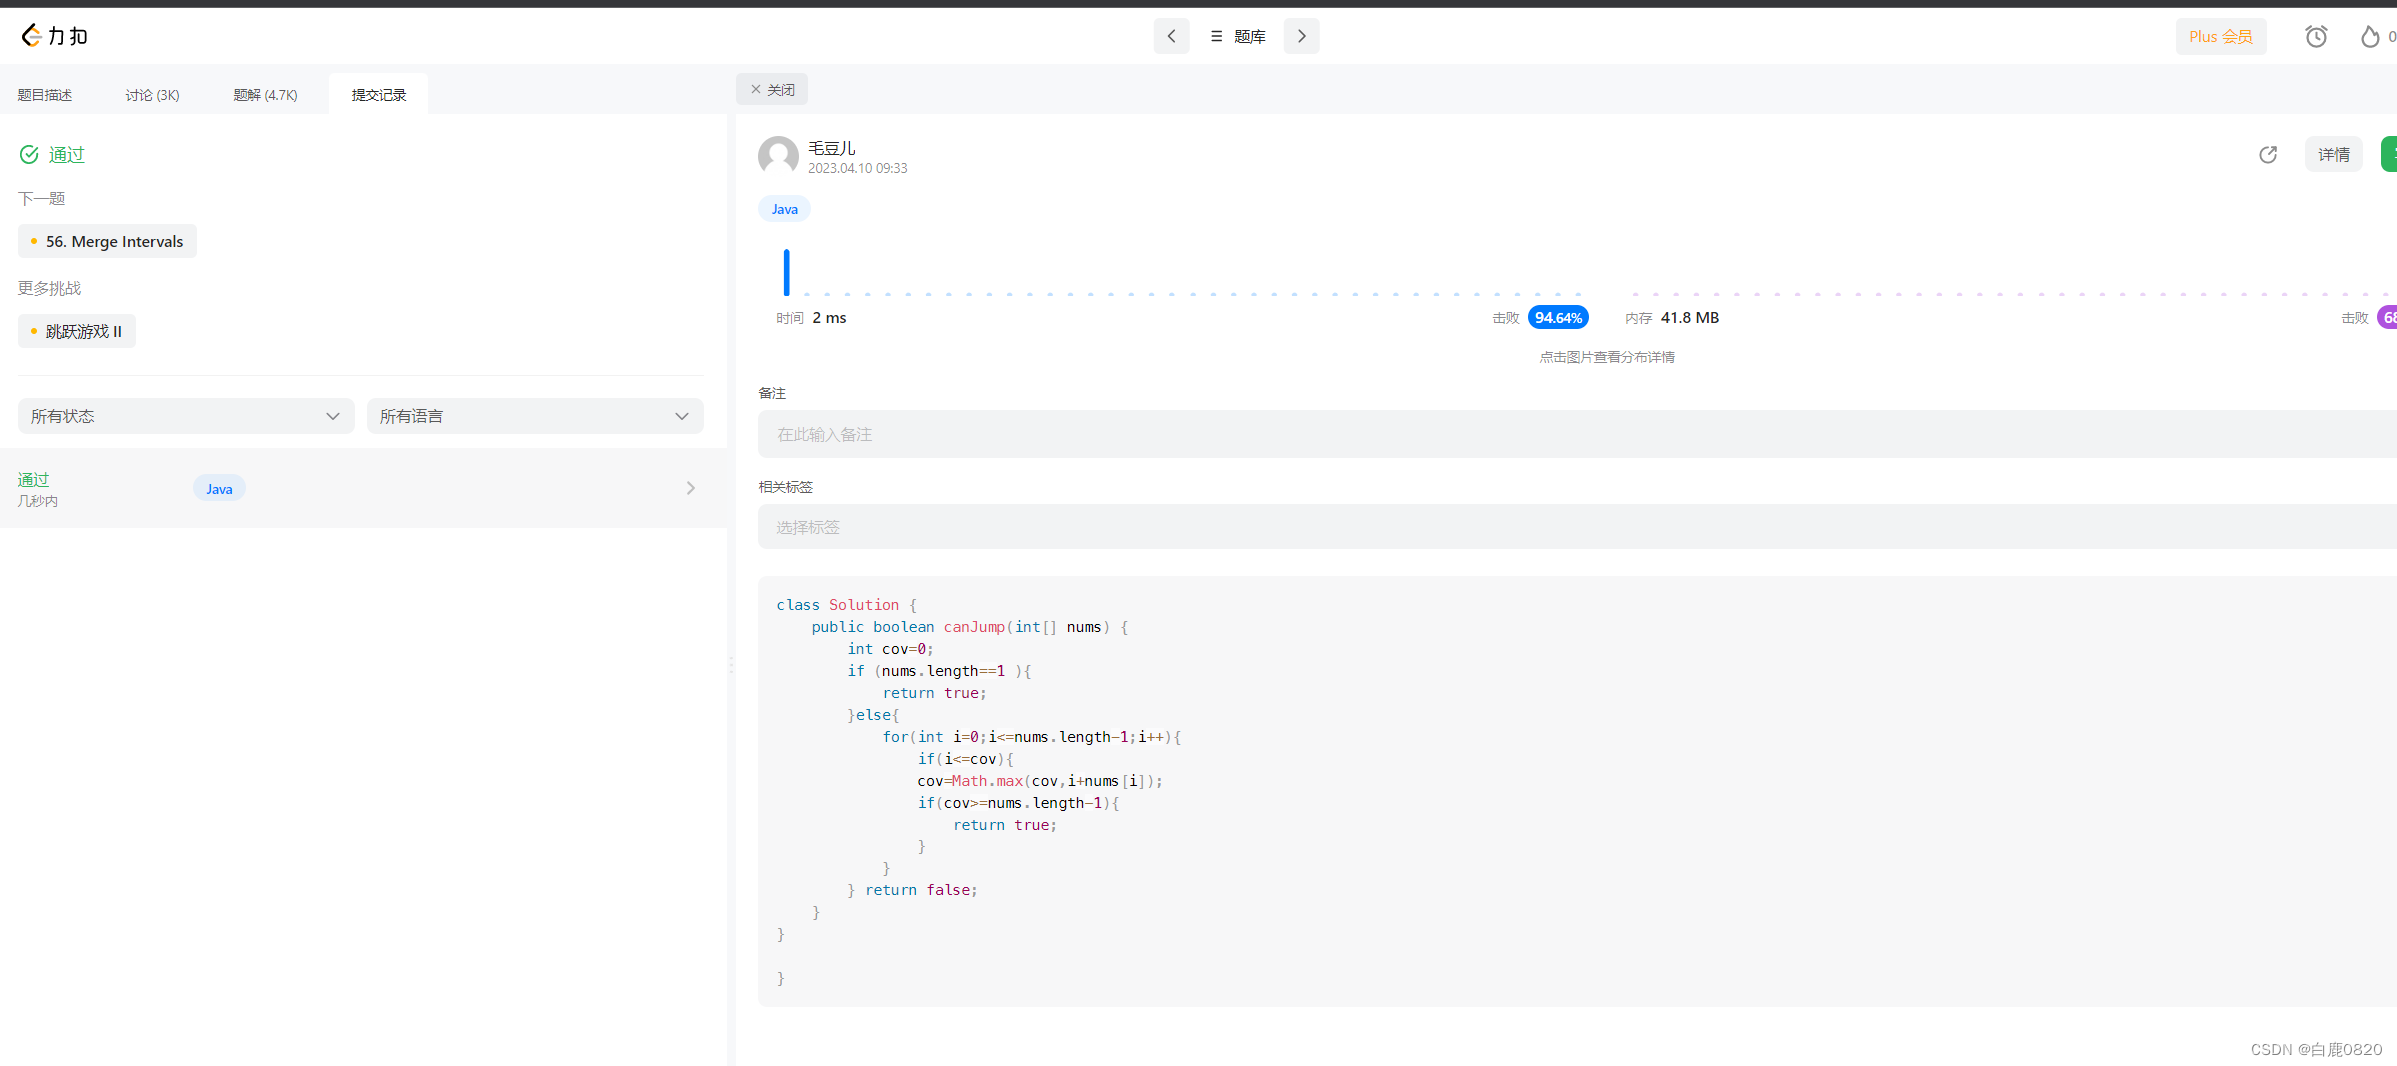Click the 41.8 MB memory value
2397x1066 pixels.
click(x=1690, y=317)
